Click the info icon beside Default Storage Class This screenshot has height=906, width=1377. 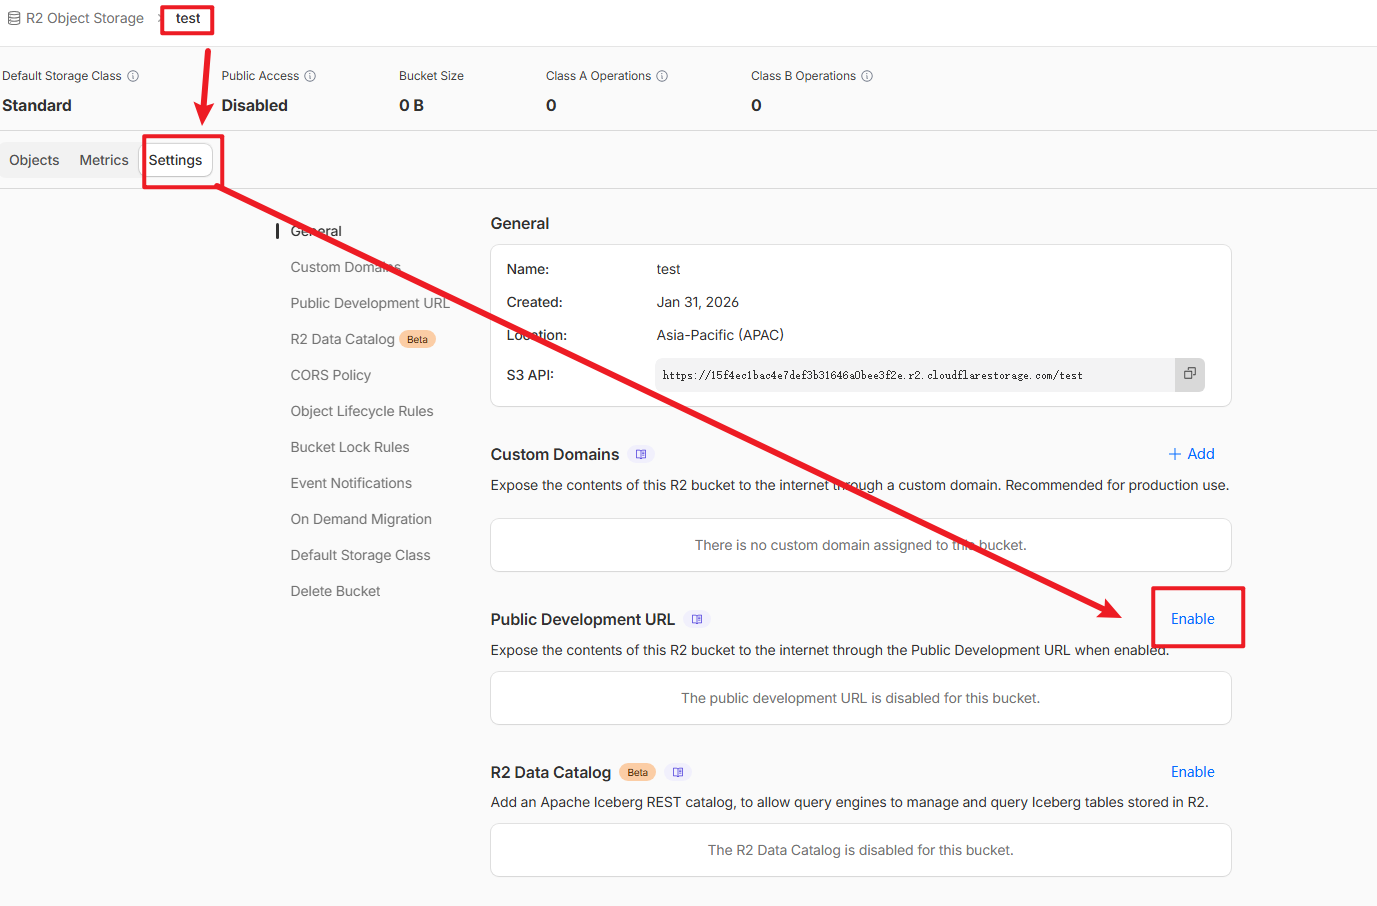coord(133,76)
